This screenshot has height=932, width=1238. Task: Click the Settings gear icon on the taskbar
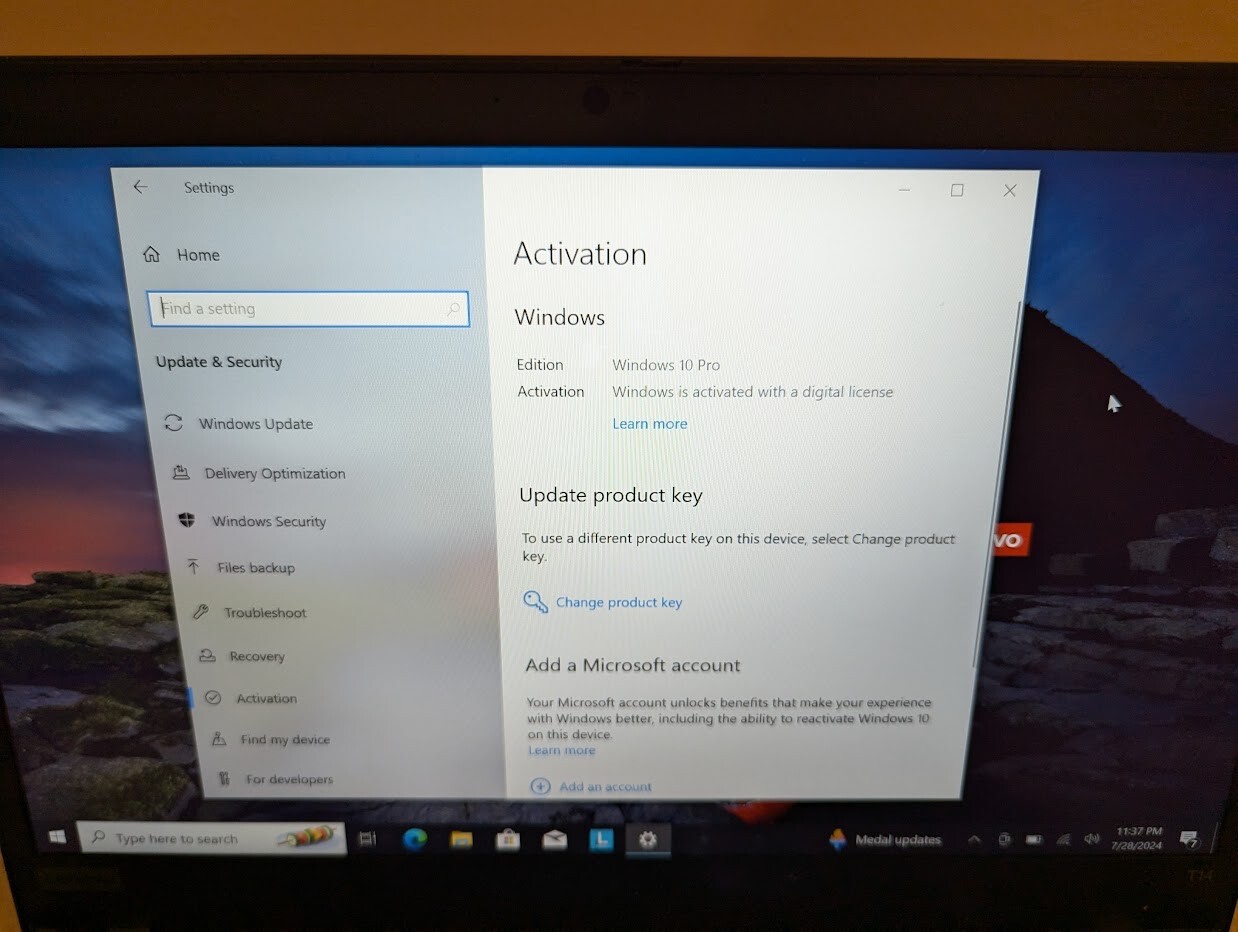(647, 840)
